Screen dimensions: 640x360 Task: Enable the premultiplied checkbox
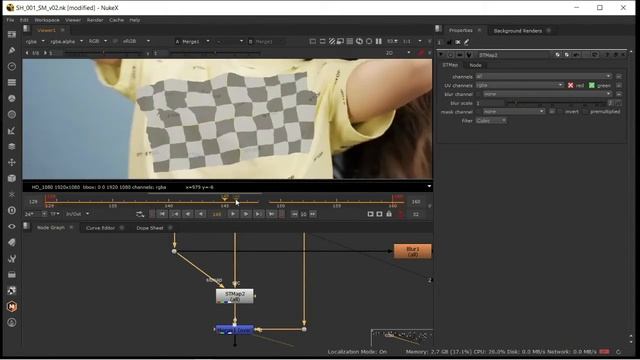[586, 111]
